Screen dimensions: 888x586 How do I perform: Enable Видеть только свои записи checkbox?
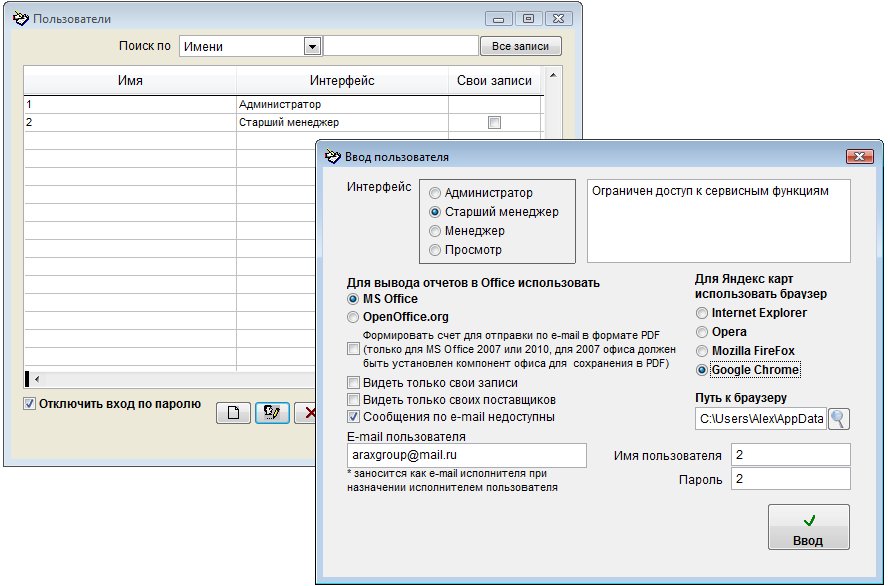coord(353,383)
